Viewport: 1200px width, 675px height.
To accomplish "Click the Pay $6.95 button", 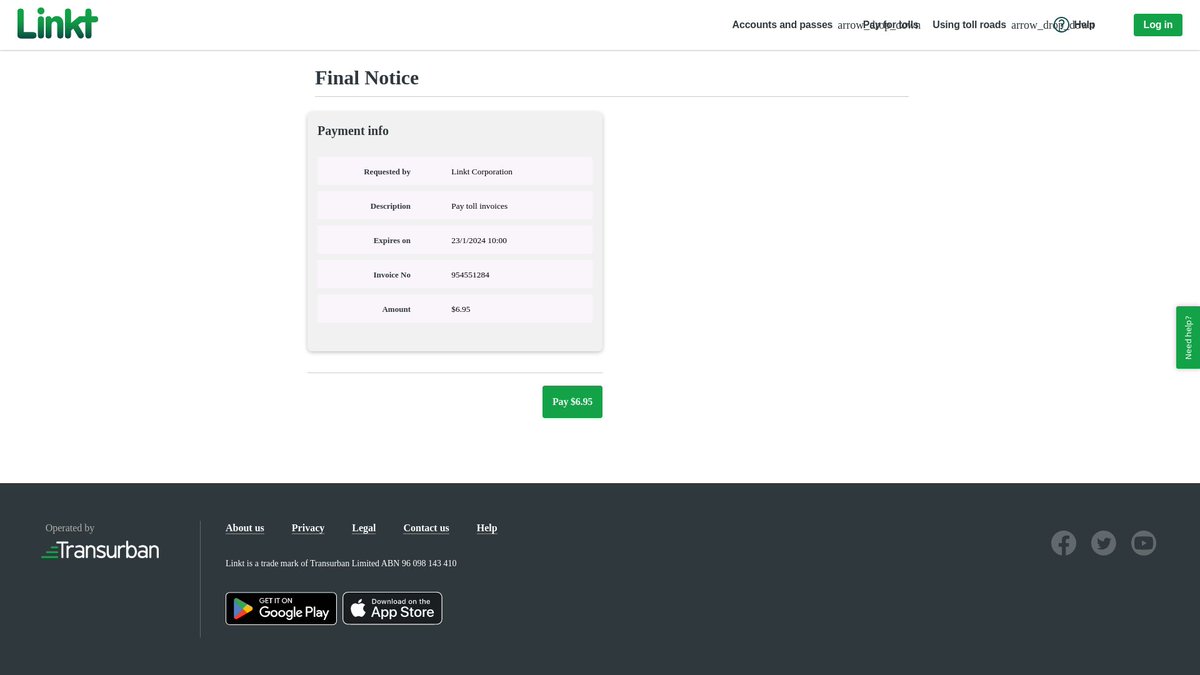I will (x=572, y=402).
